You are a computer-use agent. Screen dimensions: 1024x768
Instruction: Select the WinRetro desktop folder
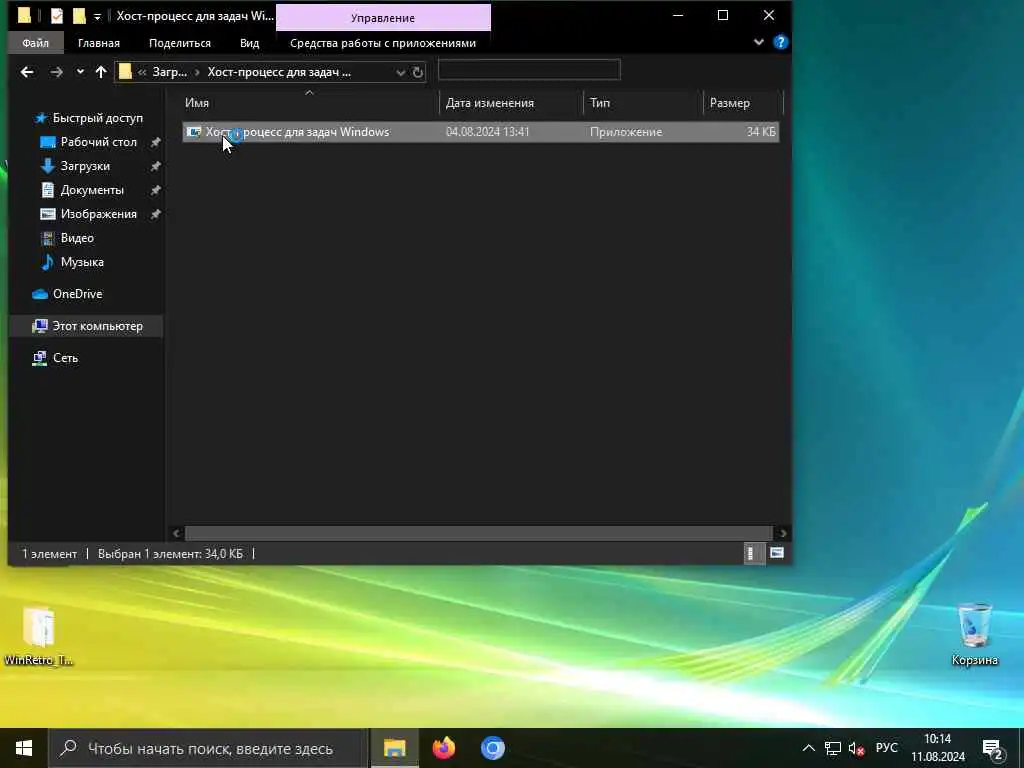39,636
